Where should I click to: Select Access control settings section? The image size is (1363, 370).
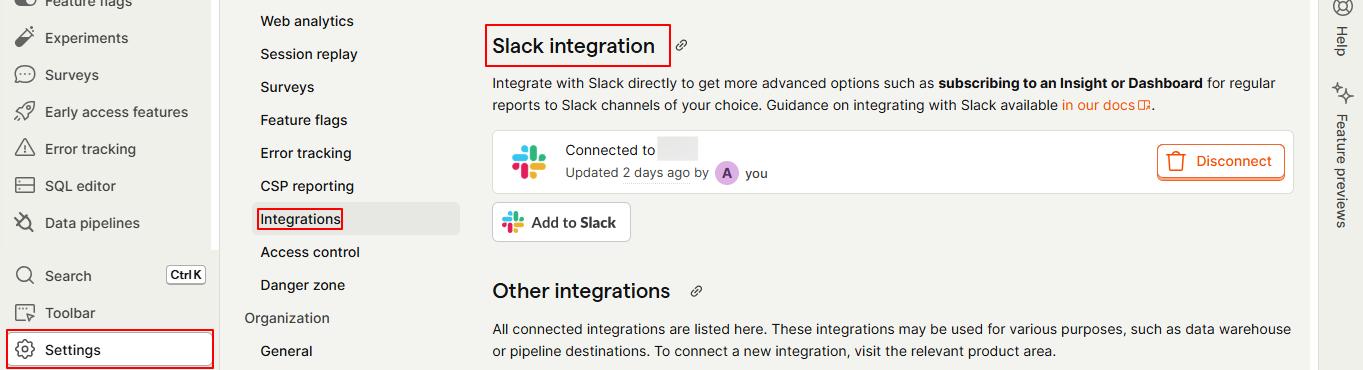click(x=310, y=252)
